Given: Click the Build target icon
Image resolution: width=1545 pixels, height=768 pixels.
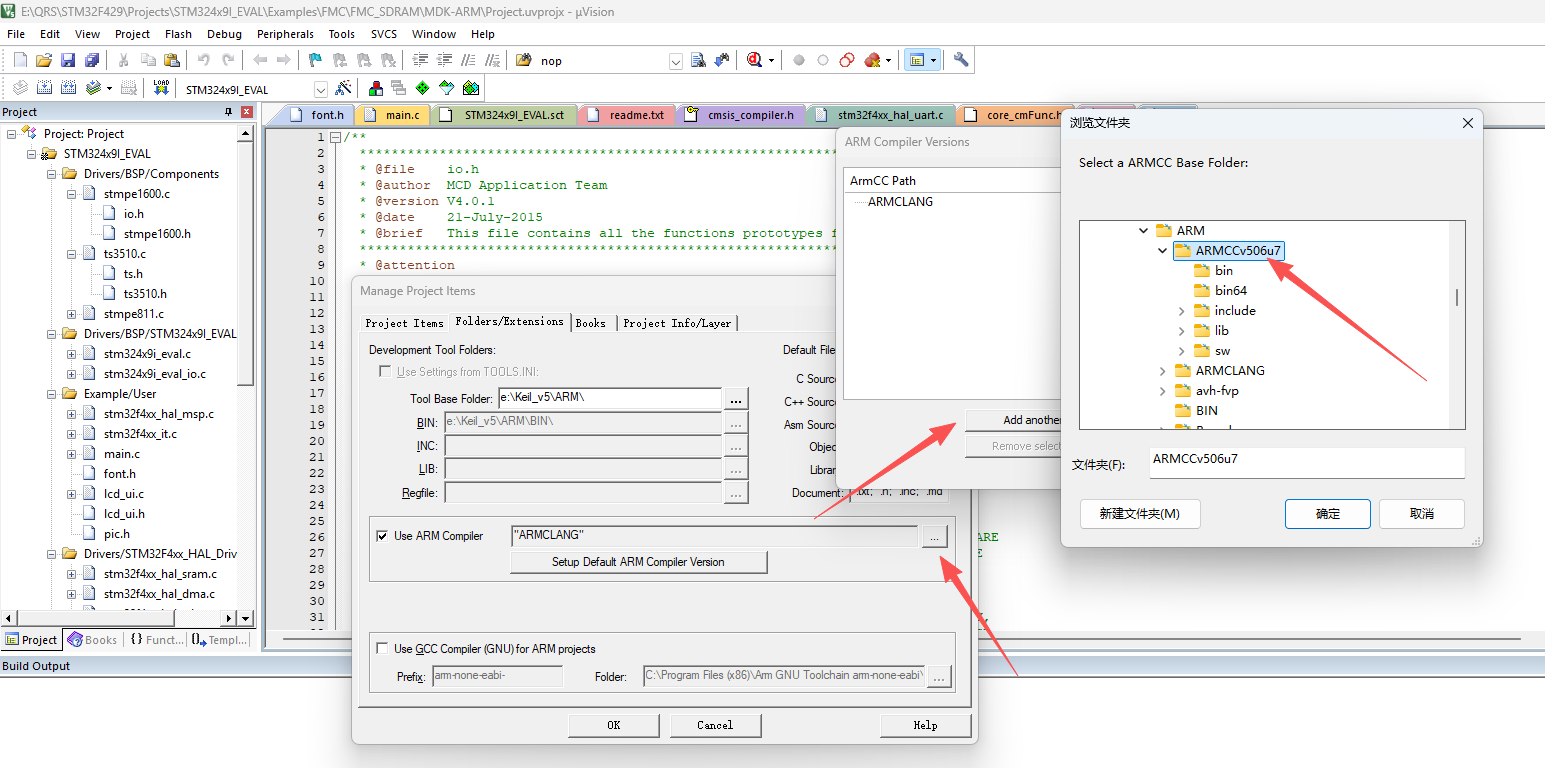Looking at the screenshot, I should click(44, 88).
